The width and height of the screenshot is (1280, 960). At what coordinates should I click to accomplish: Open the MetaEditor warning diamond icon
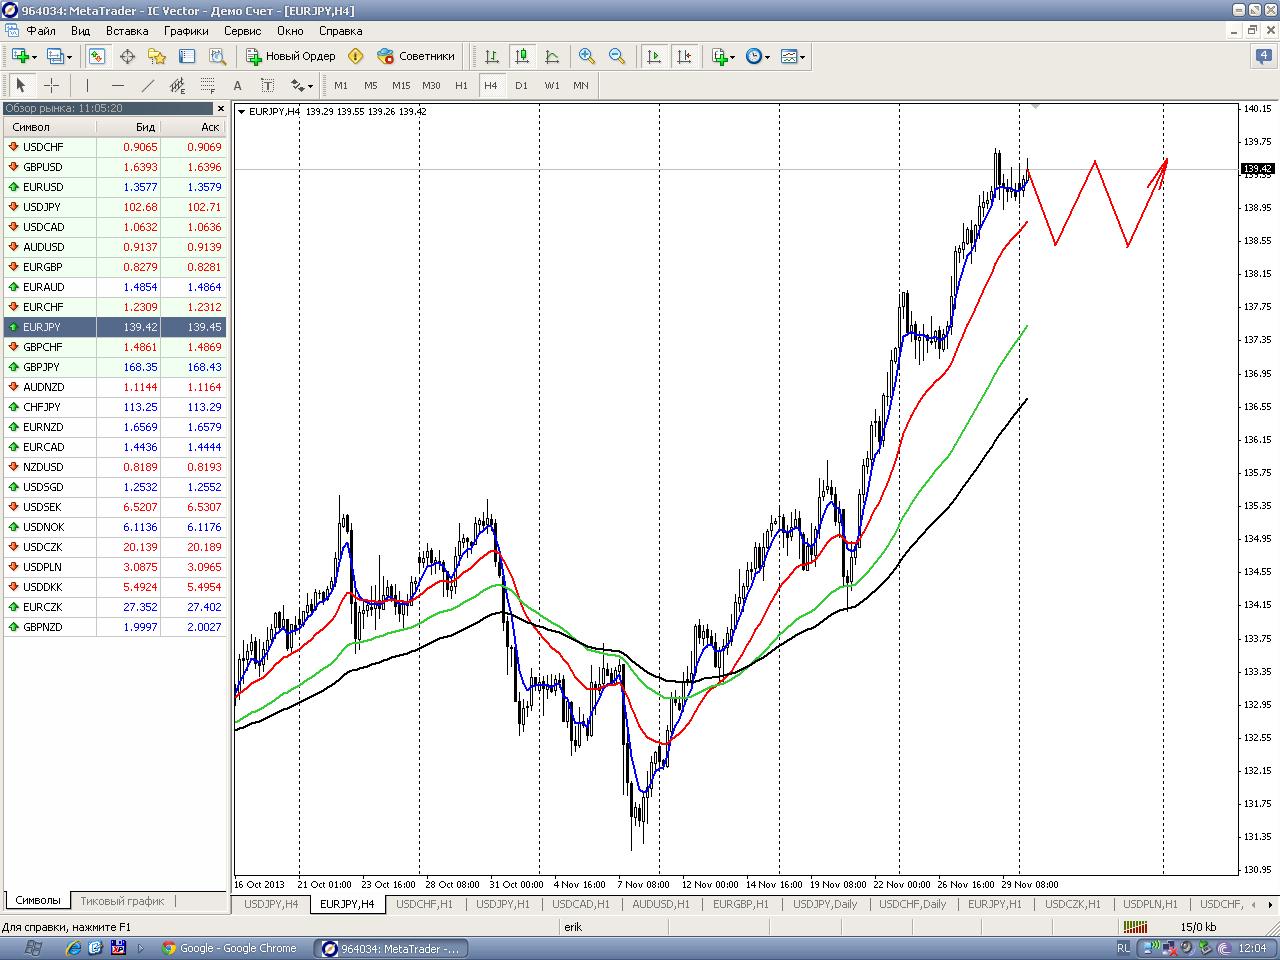355,57
